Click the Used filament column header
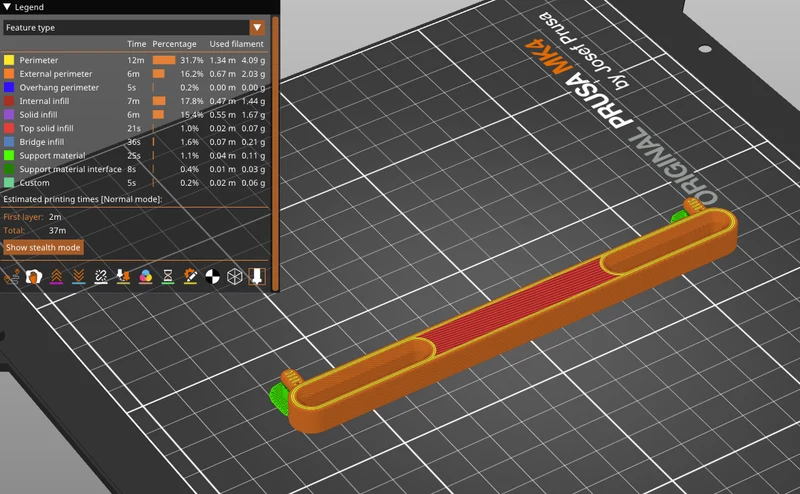The width and height of the screenshot is (800, 494). coord(237,44)
